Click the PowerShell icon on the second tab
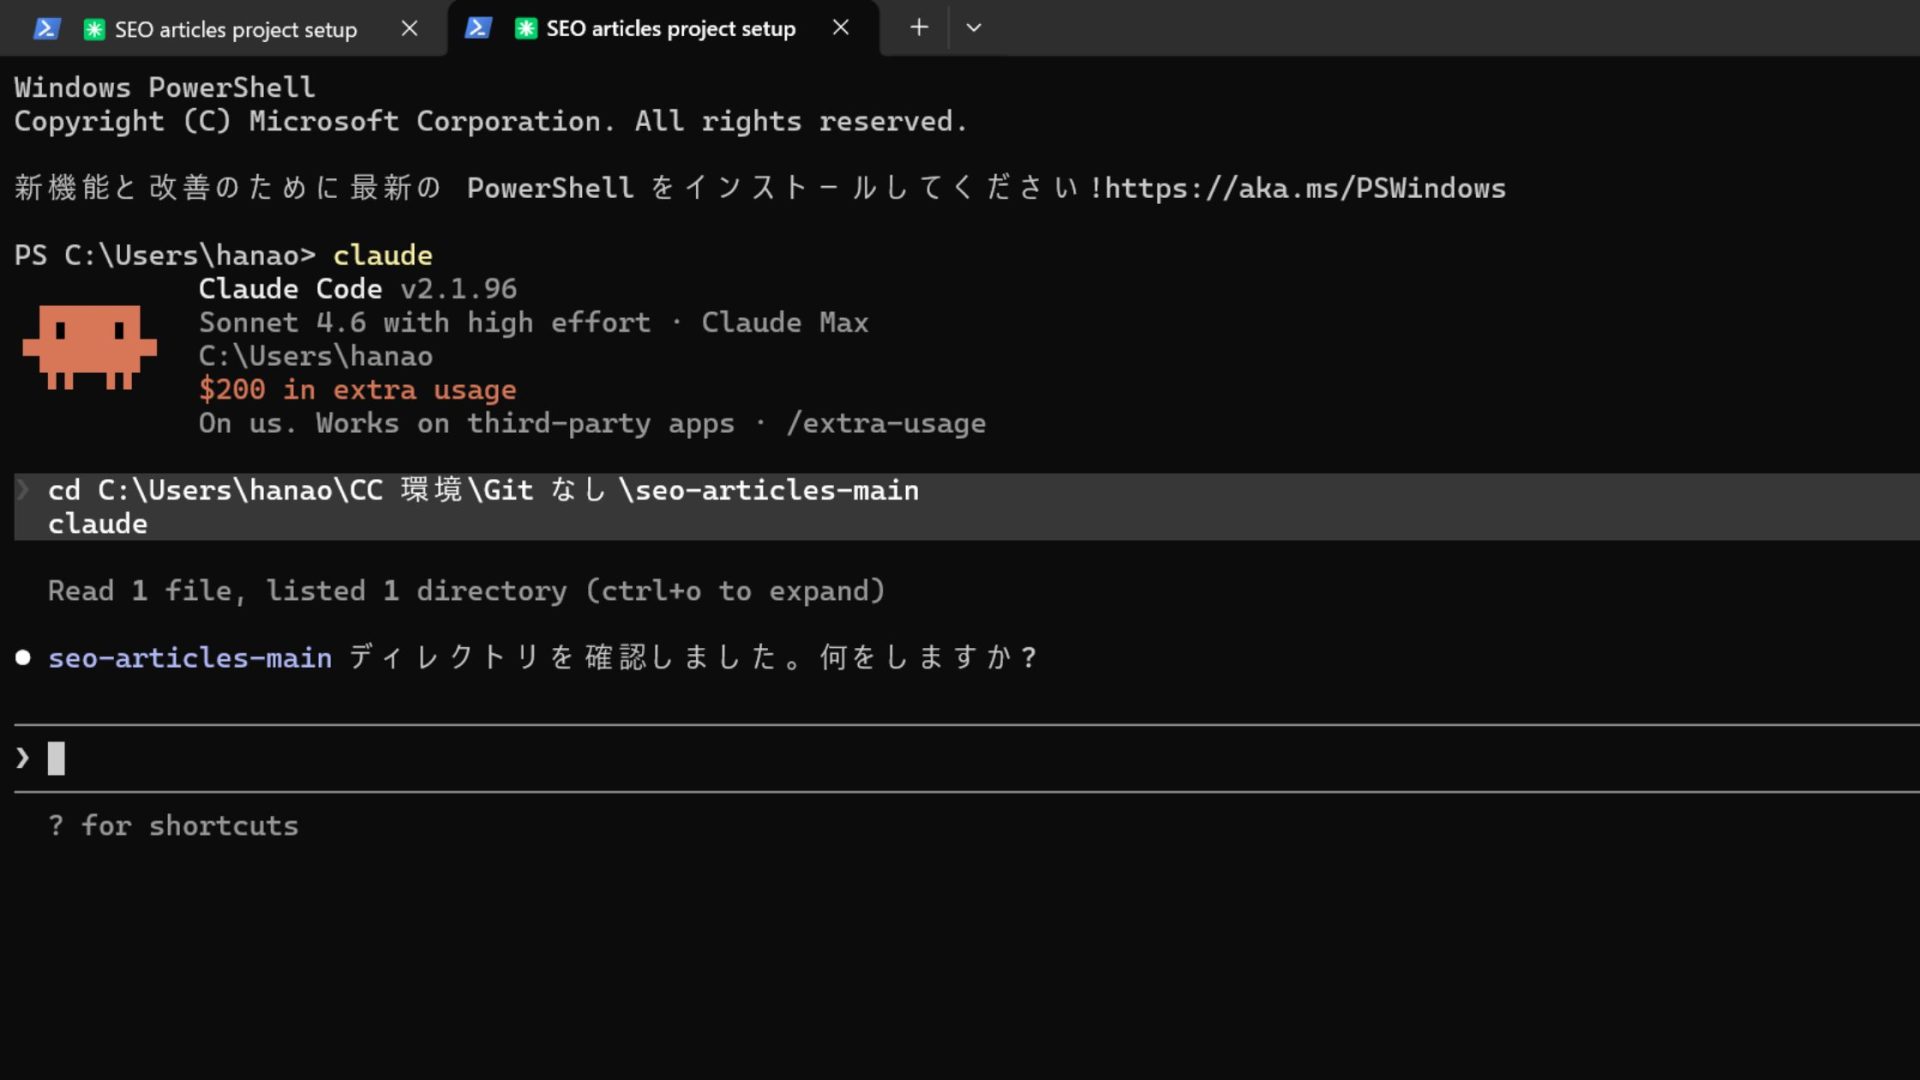The width and height of the screenshot is (1920, 1080). pos(478,28)
